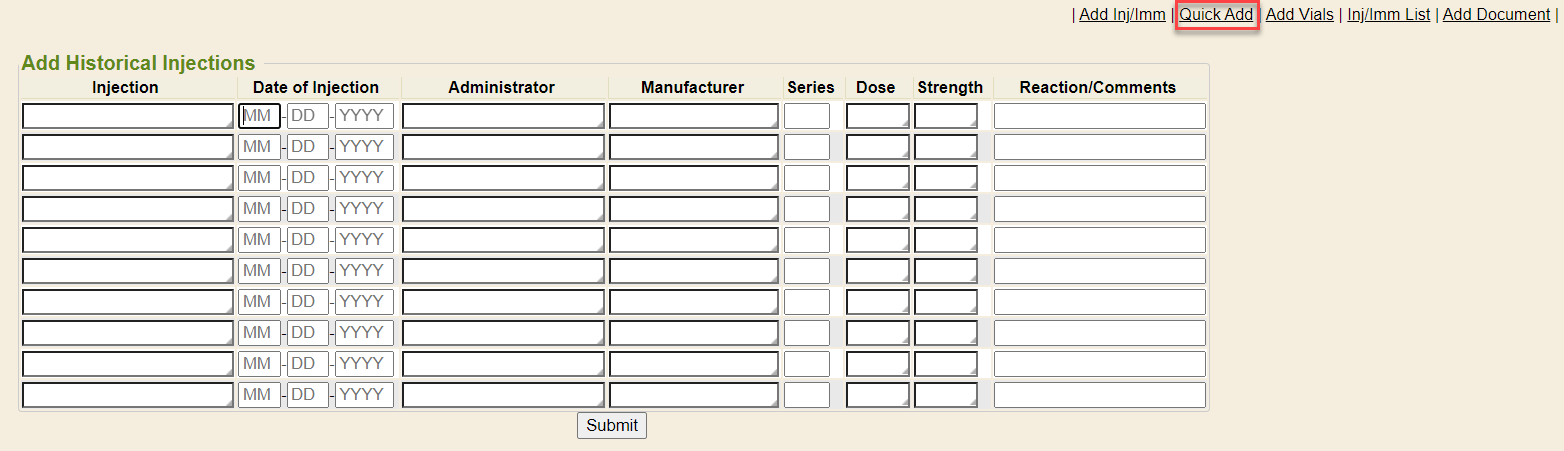The height and width of the screenshot is (451, 1564).
Task: Open the Add Document link
Action: click(x=1496, y=15)
